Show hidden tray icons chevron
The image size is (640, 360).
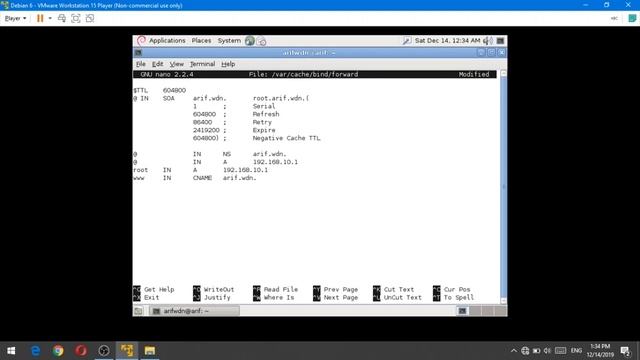pos(513,351)
